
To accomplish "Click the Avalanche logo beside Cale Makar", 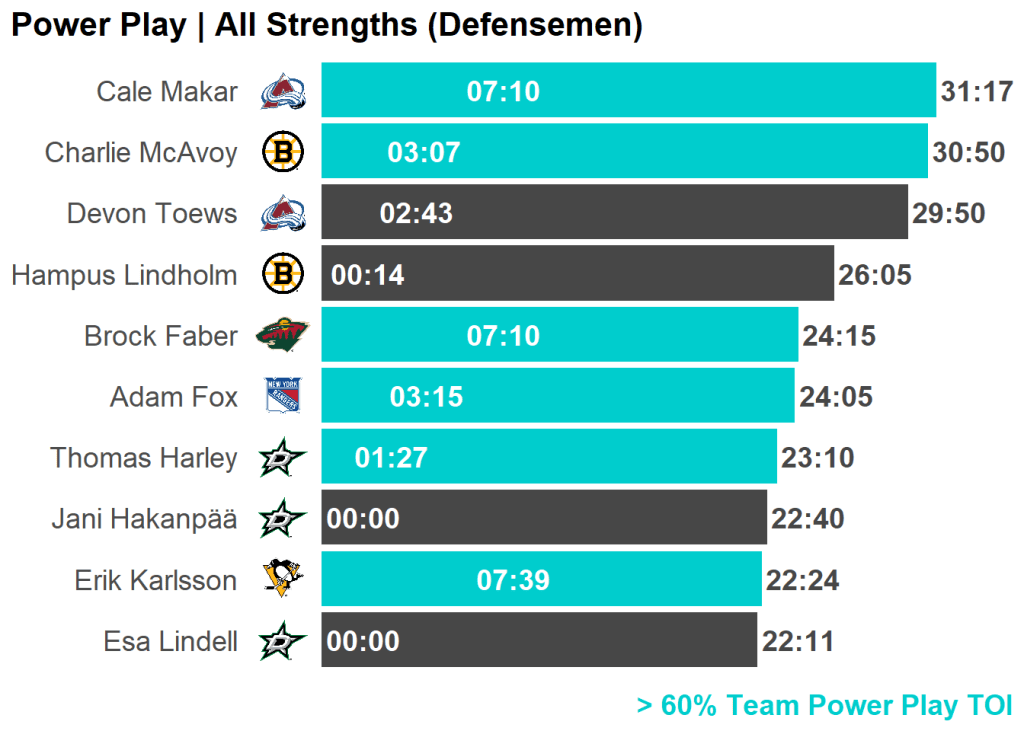I will point(283,92).
